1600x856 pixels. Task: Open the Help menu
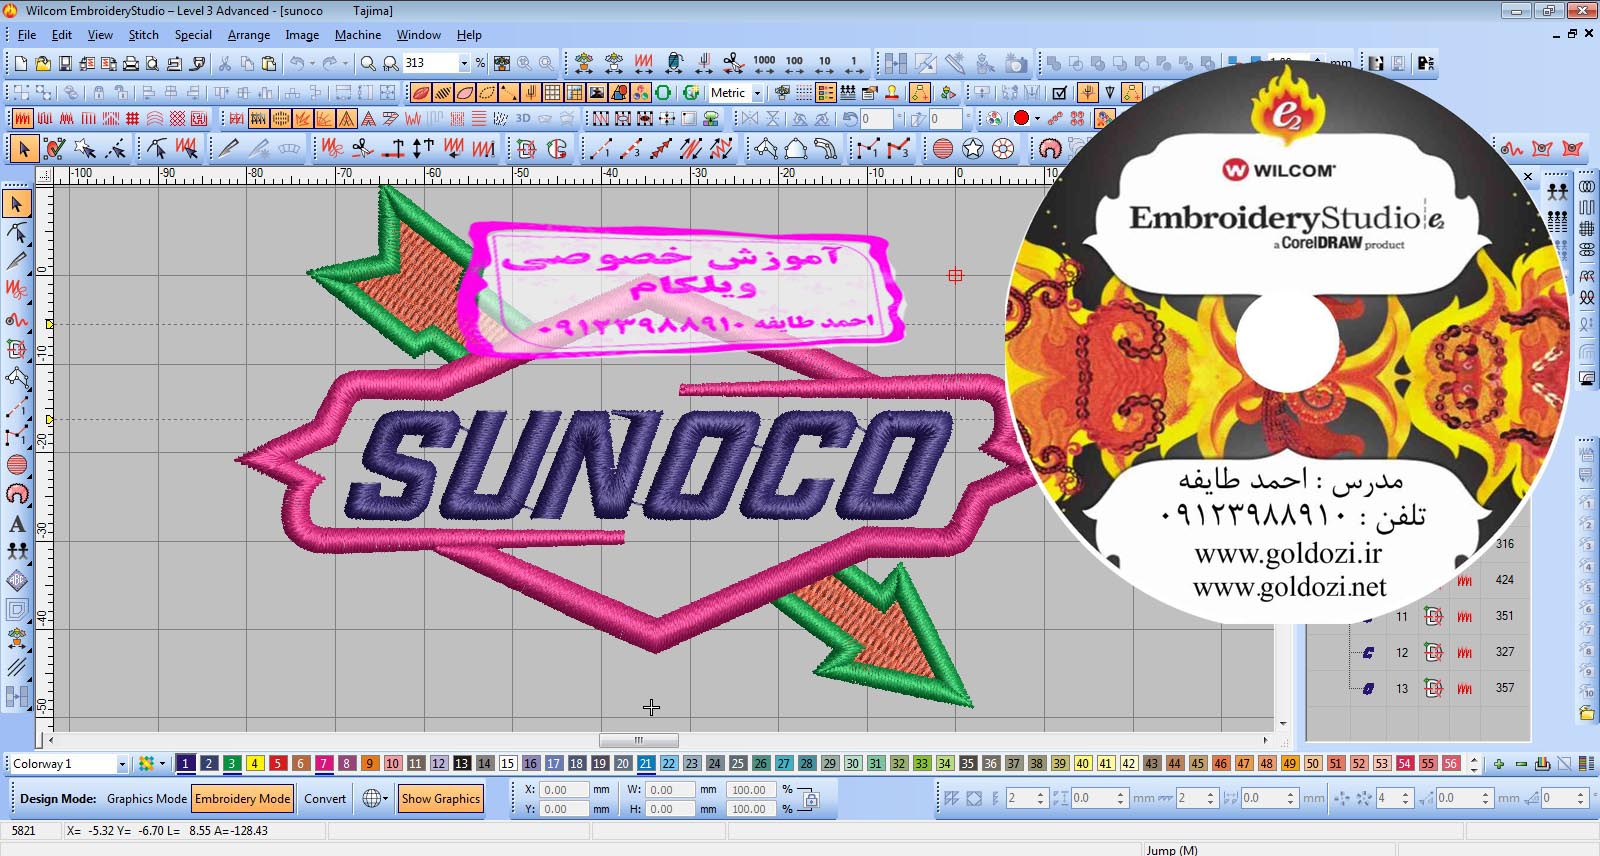(469, 35)
